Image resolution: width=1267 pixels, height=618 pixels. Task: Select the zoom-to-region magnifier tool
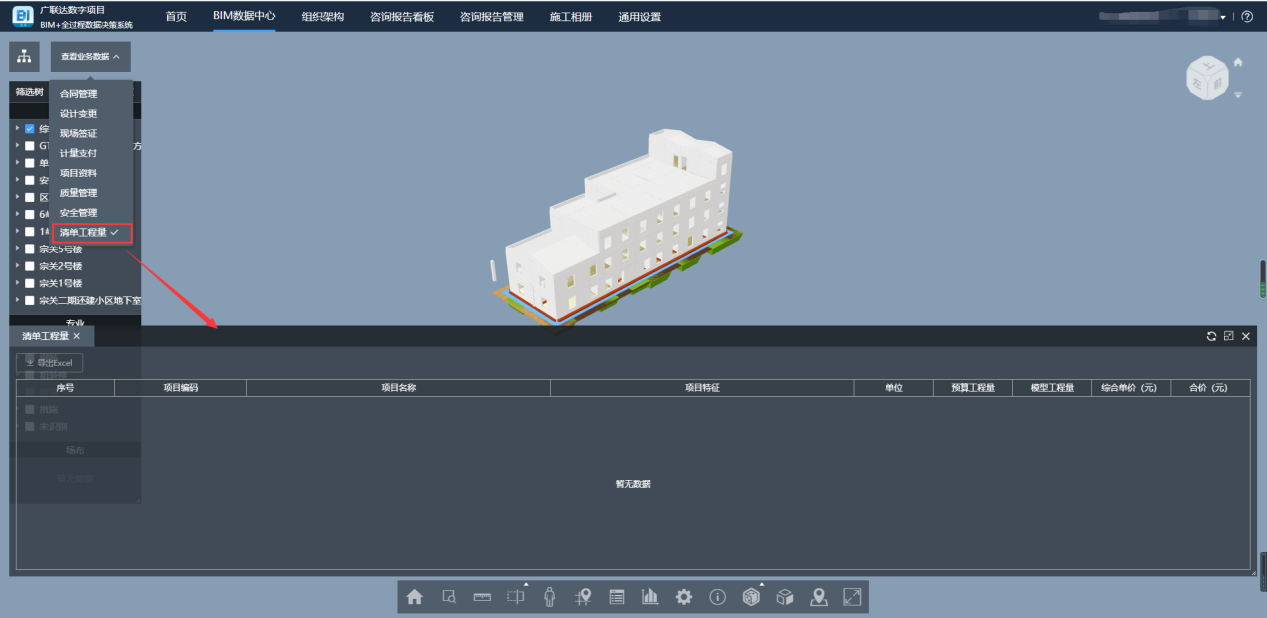[449, 597]
